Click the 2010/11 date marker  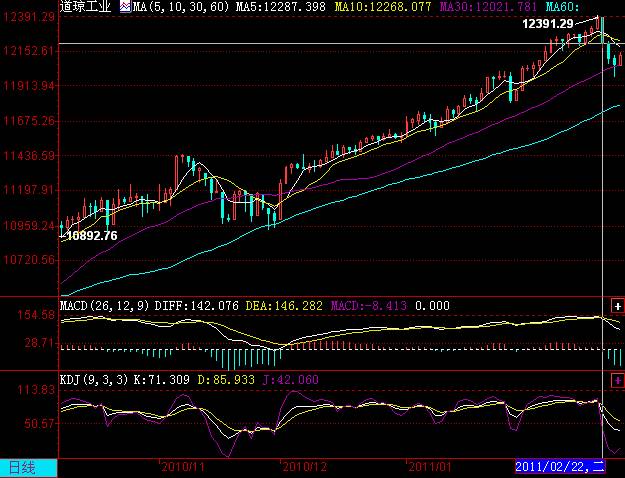(x=183, y=466)
